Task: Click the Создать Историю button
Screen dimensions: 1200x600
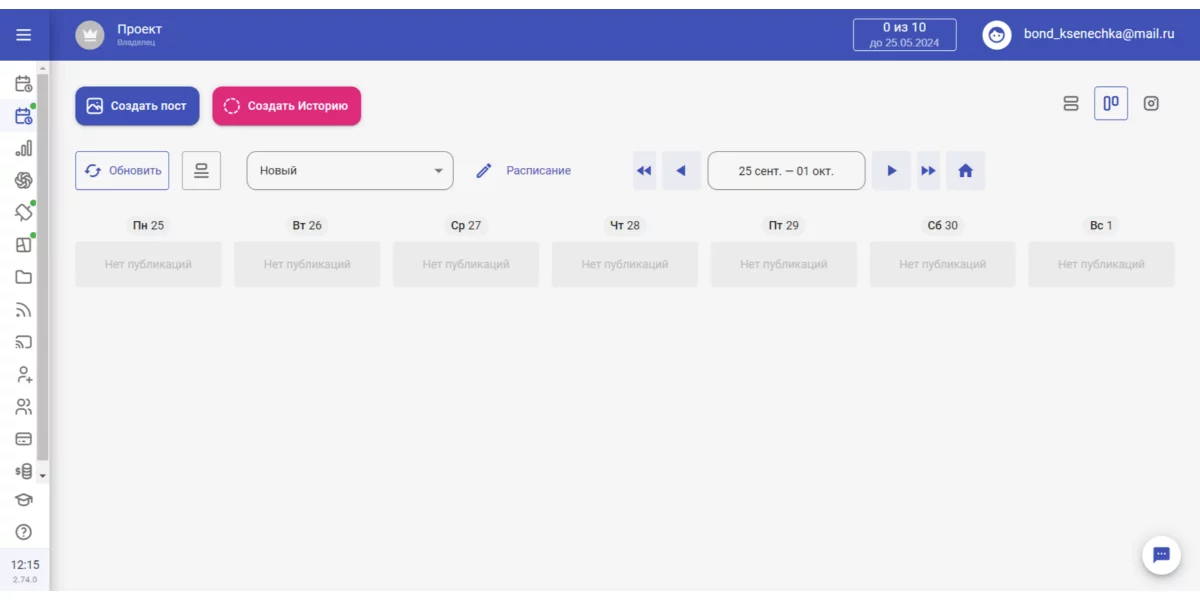Action: point(286,106)
